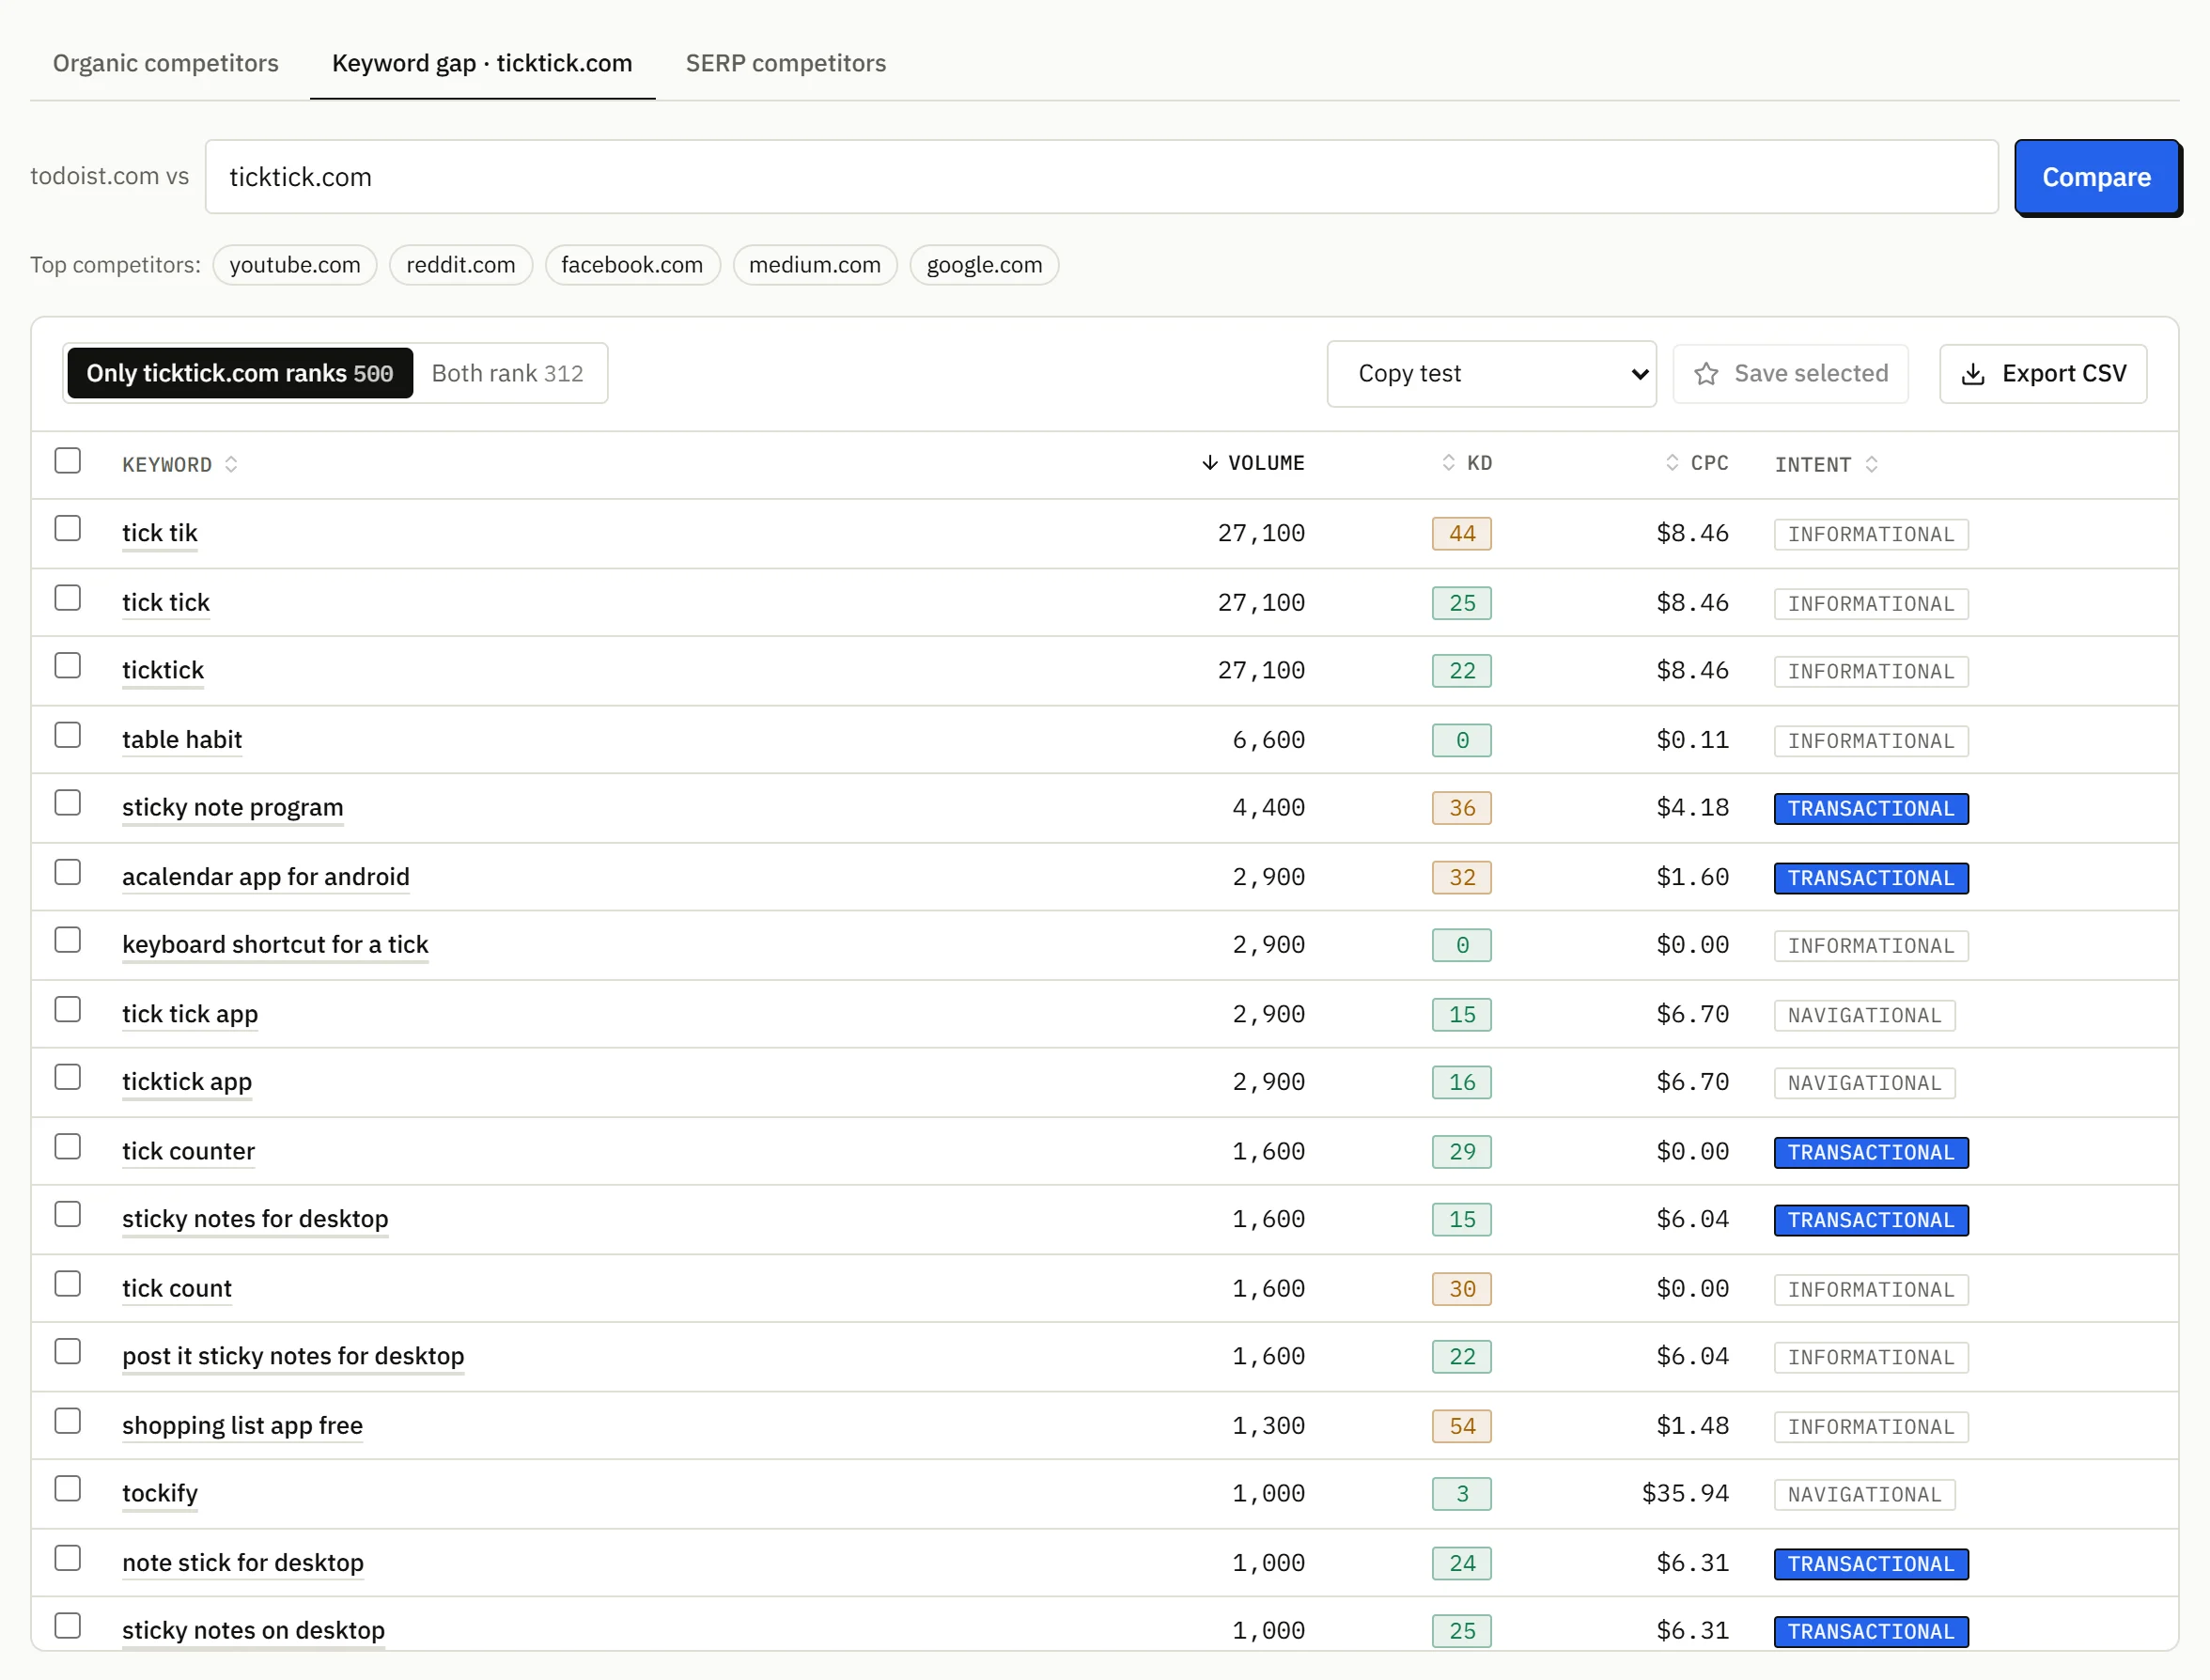Select checkbox for 'shopping list app free'

tap(68, 1421)
